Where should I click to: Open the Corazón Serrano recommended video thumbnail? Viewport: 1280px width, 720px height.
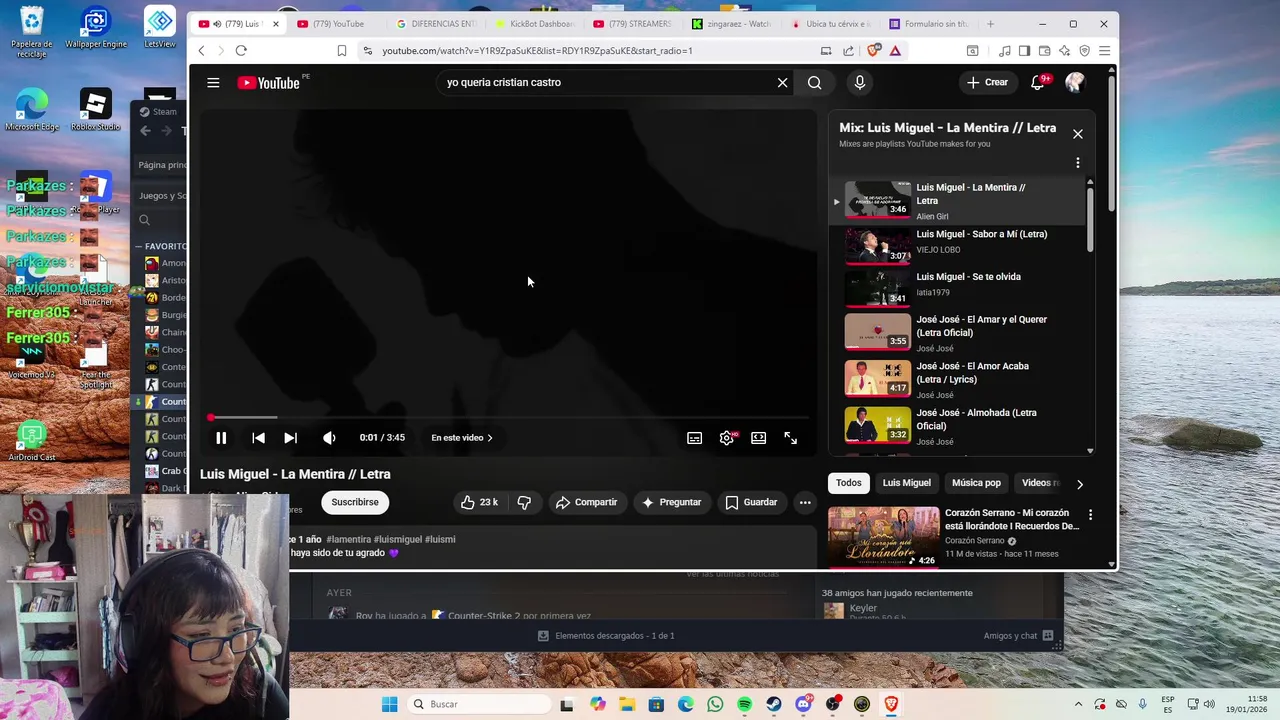pyautogui.click(x=883, y=537)
